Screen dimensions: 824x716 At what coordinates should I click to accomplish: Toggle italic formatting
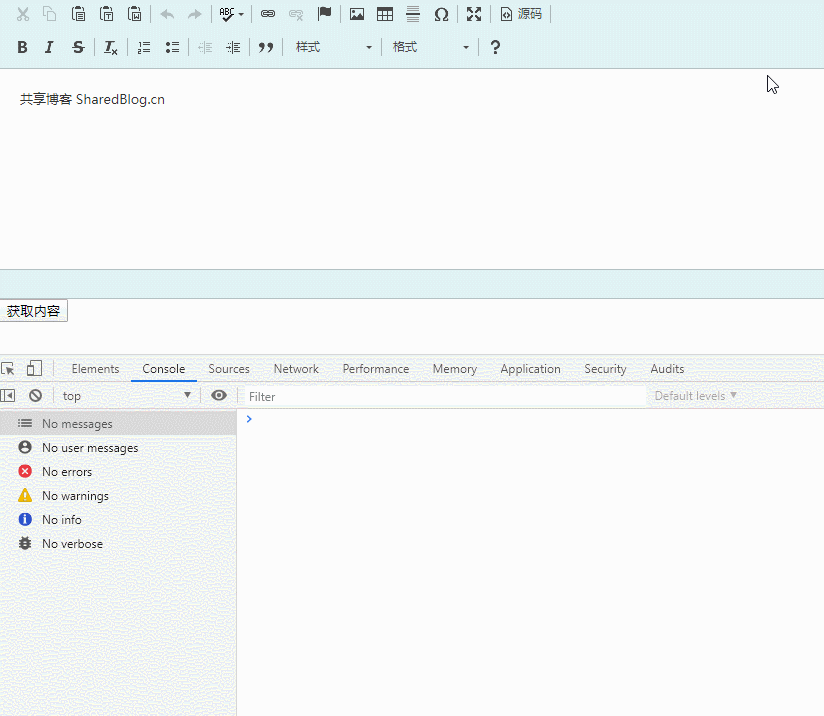pyautogui.click(x=49, y=47)
